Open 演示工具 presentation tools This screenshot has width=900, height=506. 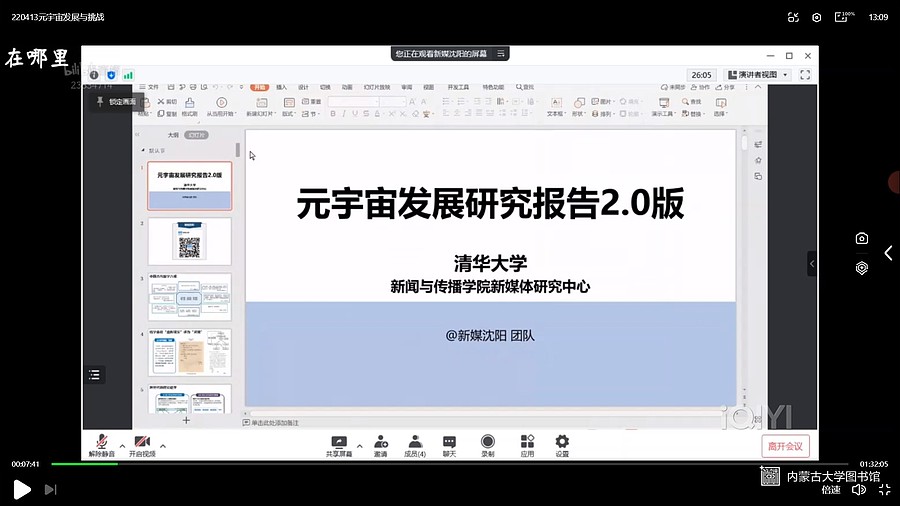(x=664, y=107)
